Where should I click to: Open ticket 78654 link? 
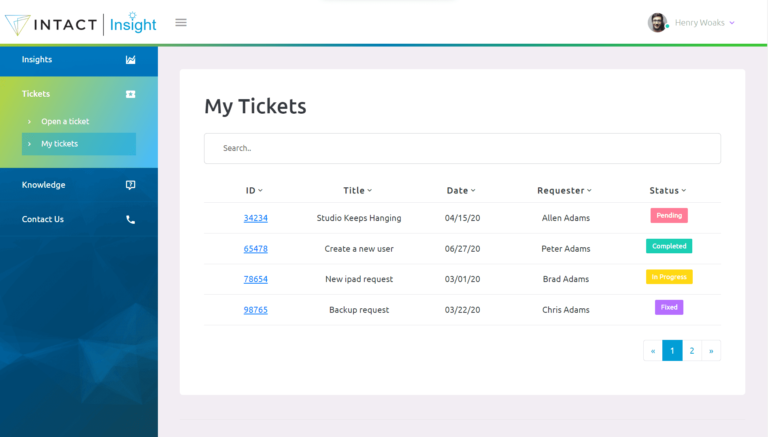(x=255, y=279)
